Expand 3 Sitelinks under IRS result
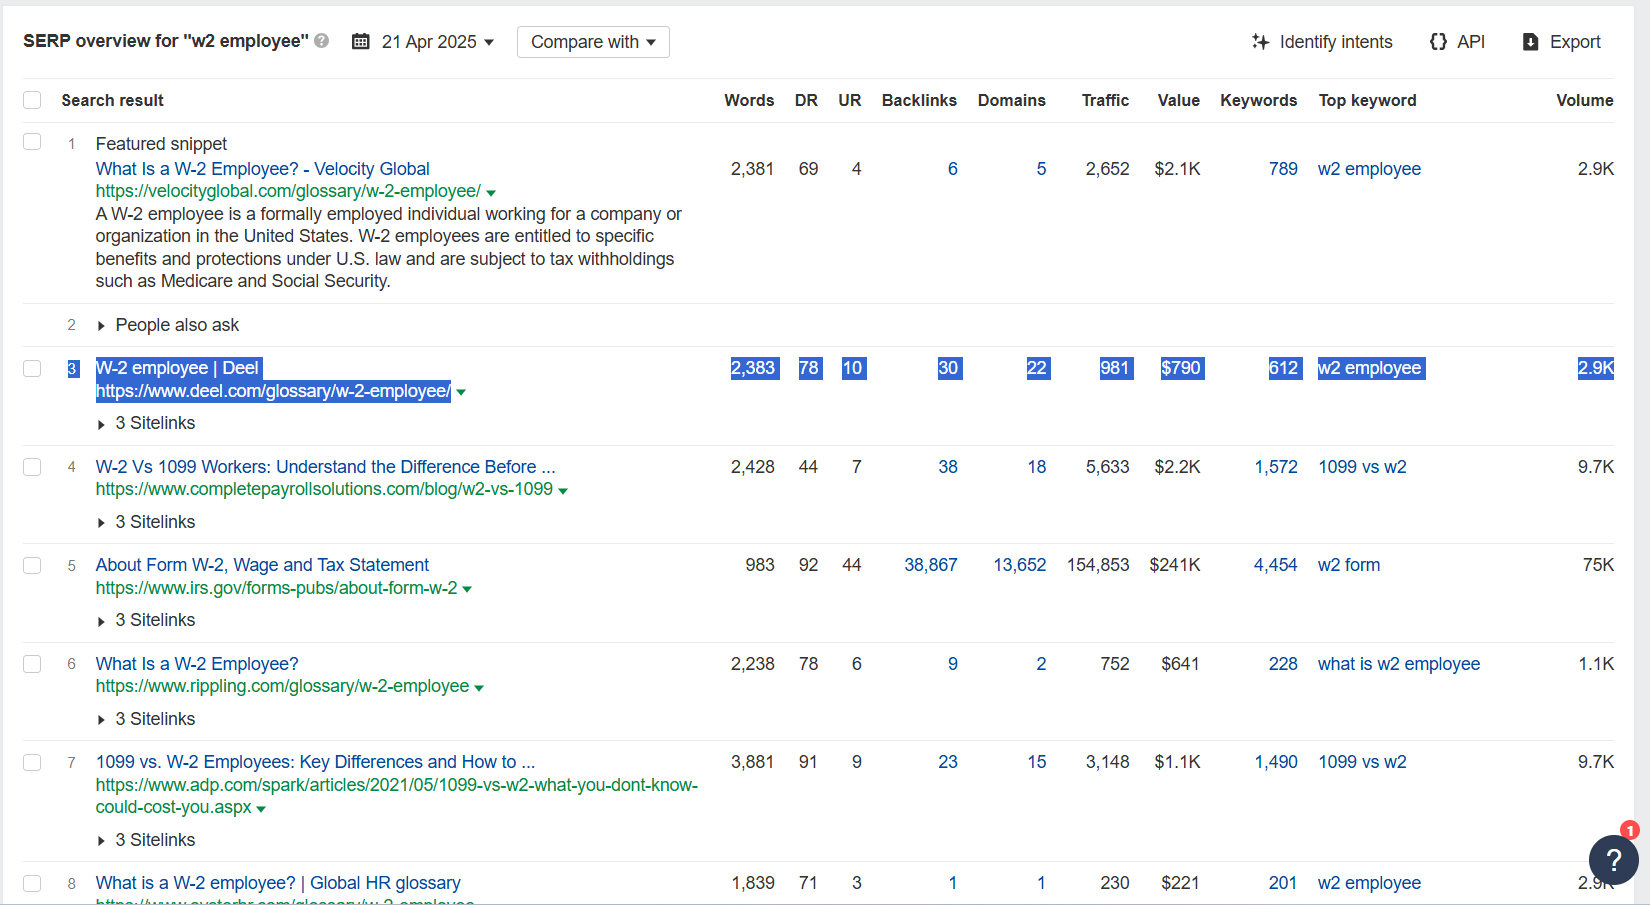The height and width of the screenshot is (905, 1650). (x=146, y=620)
